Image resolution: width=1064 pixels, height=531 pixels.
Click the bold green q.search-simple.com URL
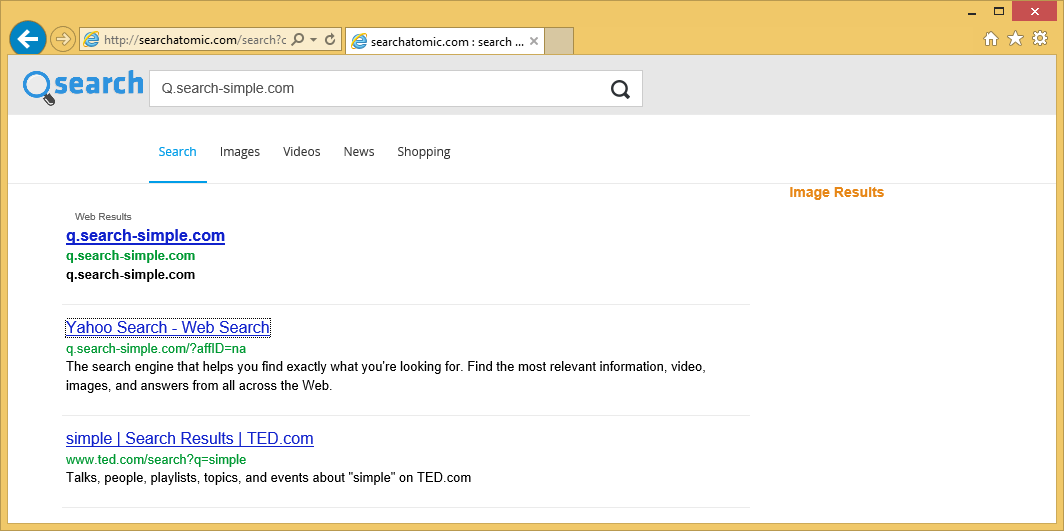(130, 256)
